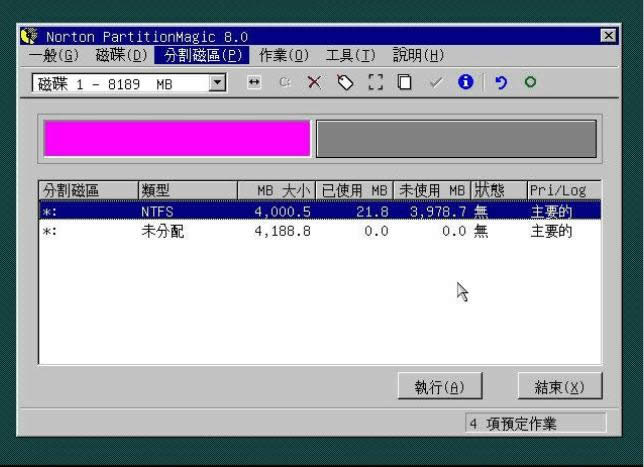This screenshot has width=644, height=467.
Task: Click the green circle apply icon
Action: (530, 84)
